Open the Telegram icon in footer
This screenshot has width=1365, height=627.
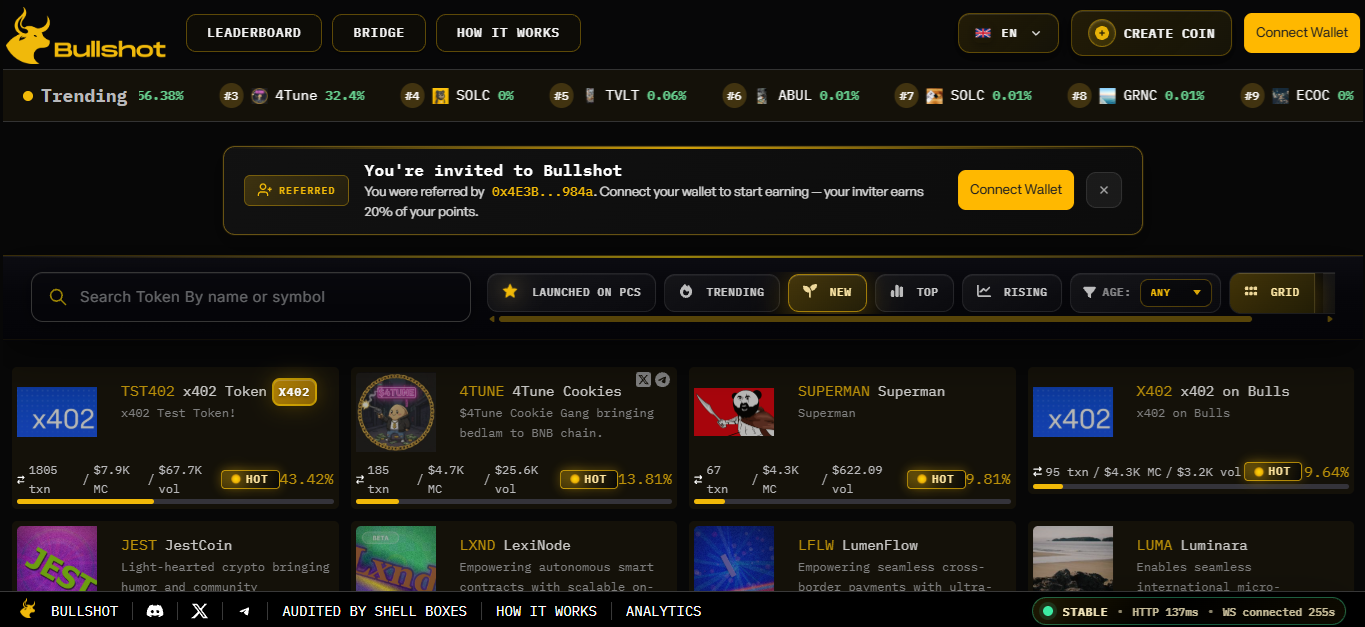click(x=244, y=611)
